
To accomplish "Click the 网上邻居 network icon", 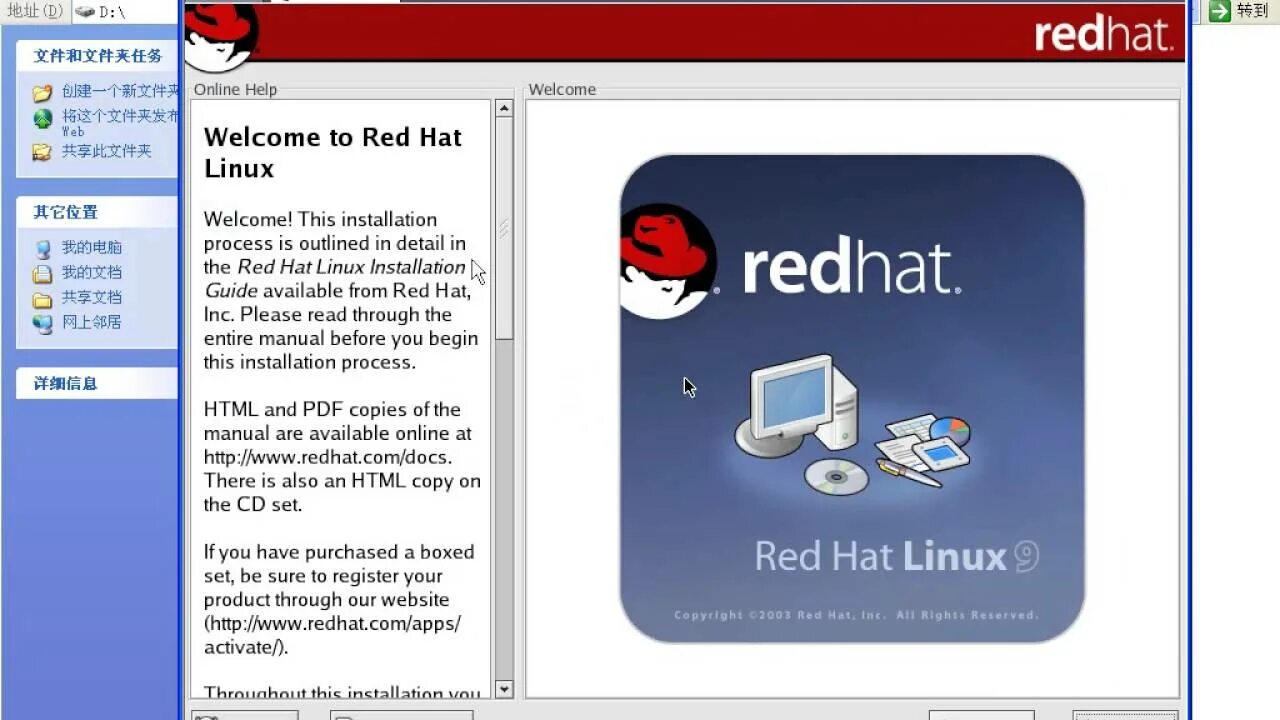I will [x=42, y=323].
